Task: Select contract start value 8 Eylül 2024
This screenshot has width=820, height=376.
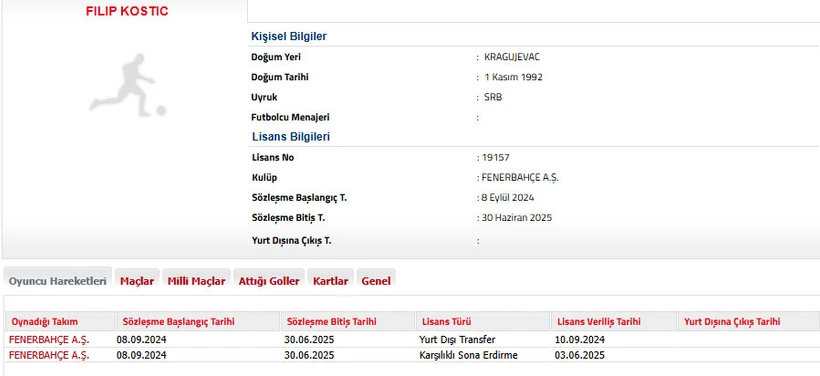Action: [508, 198]
